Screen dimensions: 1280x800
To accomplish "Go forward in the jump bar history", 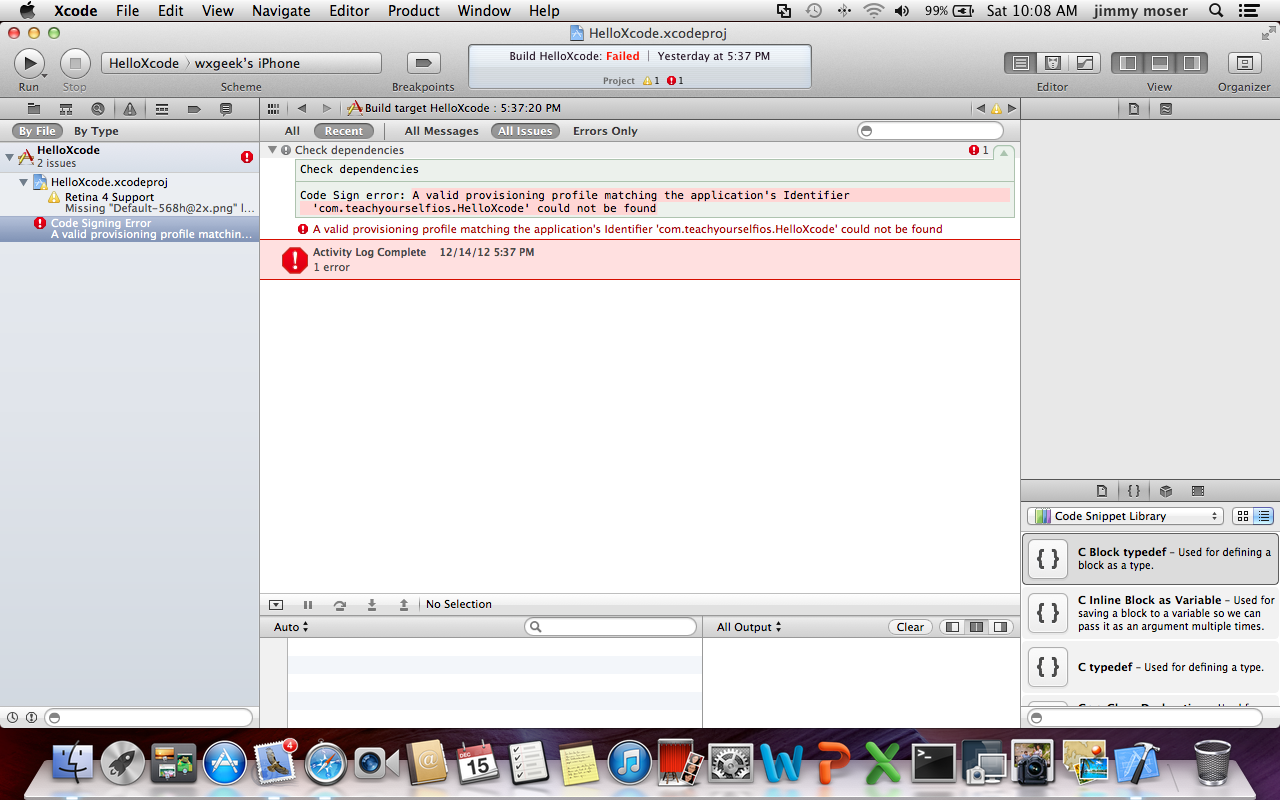I will click(326, 108).
